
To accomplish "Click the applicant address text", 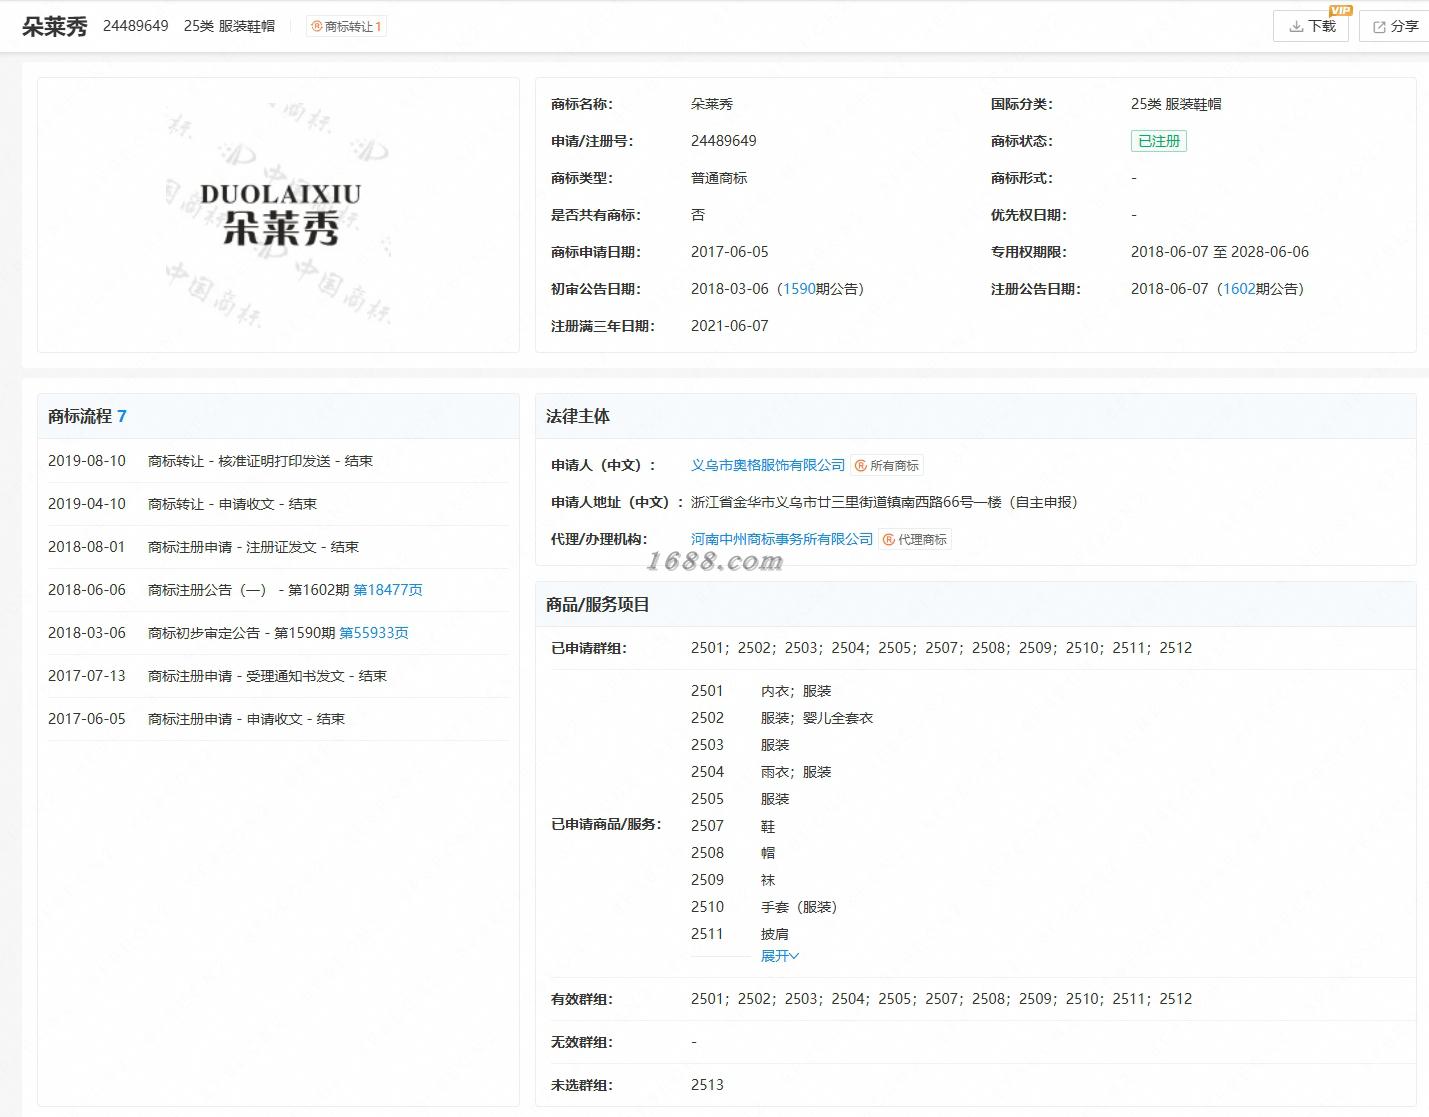I will coord(887,502).
